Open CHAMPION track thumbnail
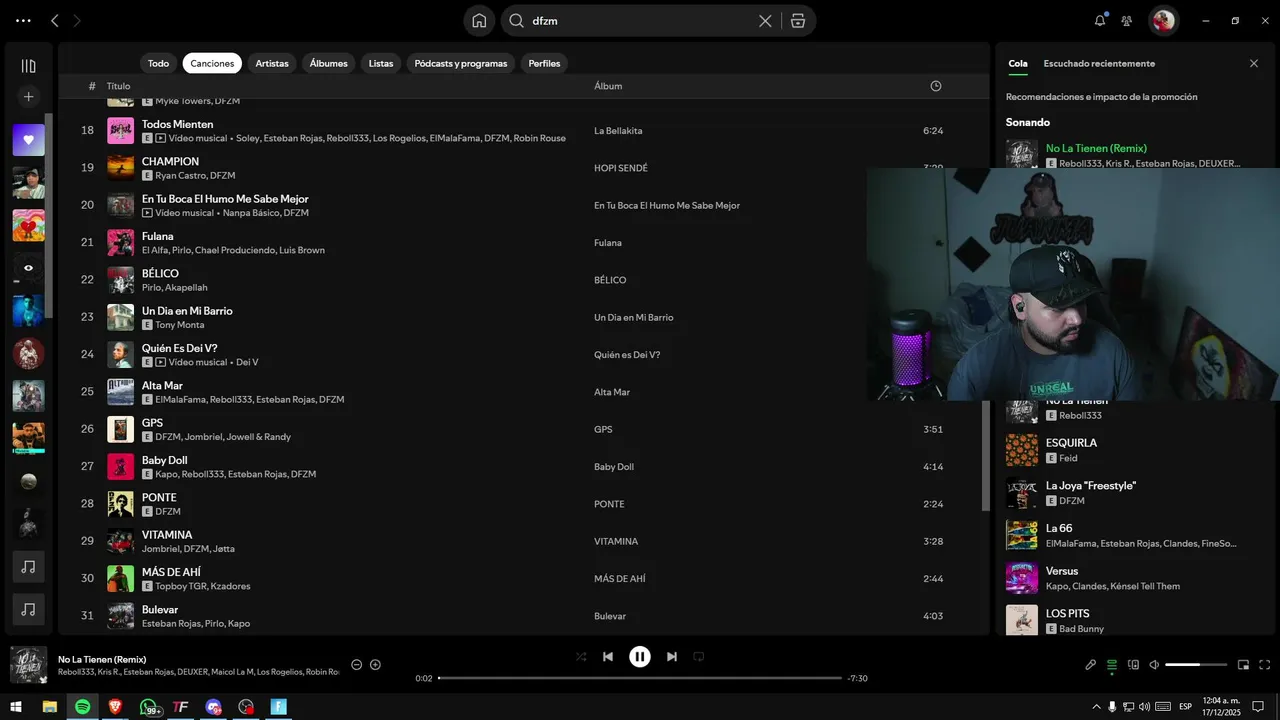The width and height of the screenshot is (1280, 720). coord(120,168)
